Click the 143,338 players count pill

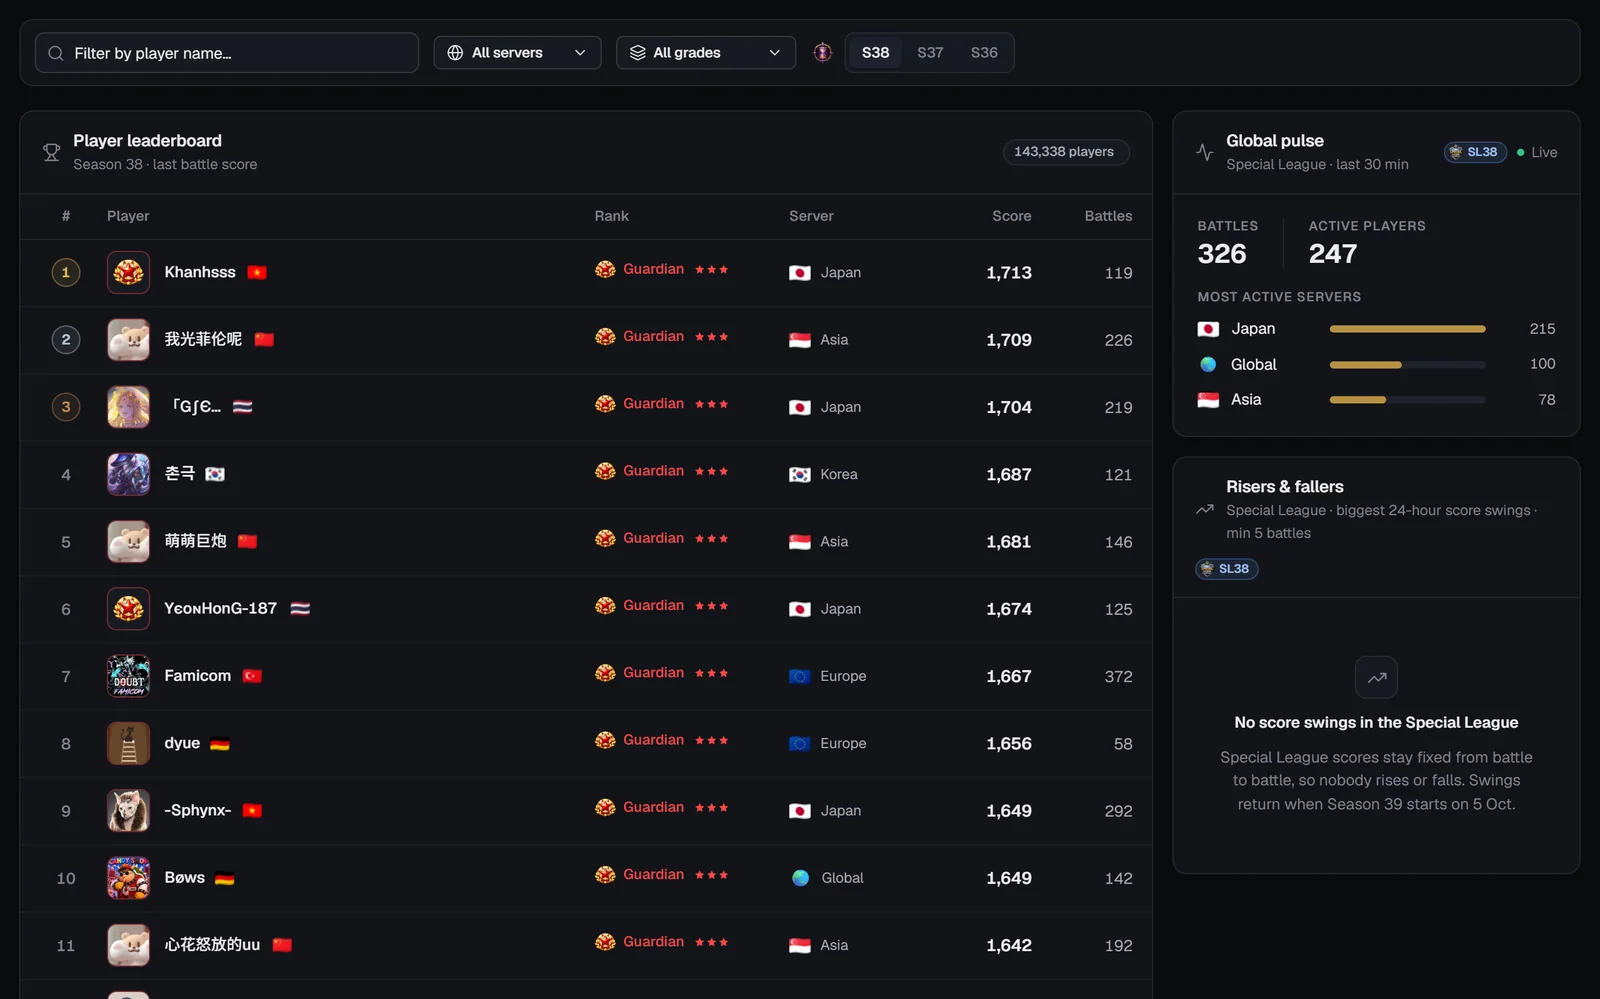point(1064,152)
